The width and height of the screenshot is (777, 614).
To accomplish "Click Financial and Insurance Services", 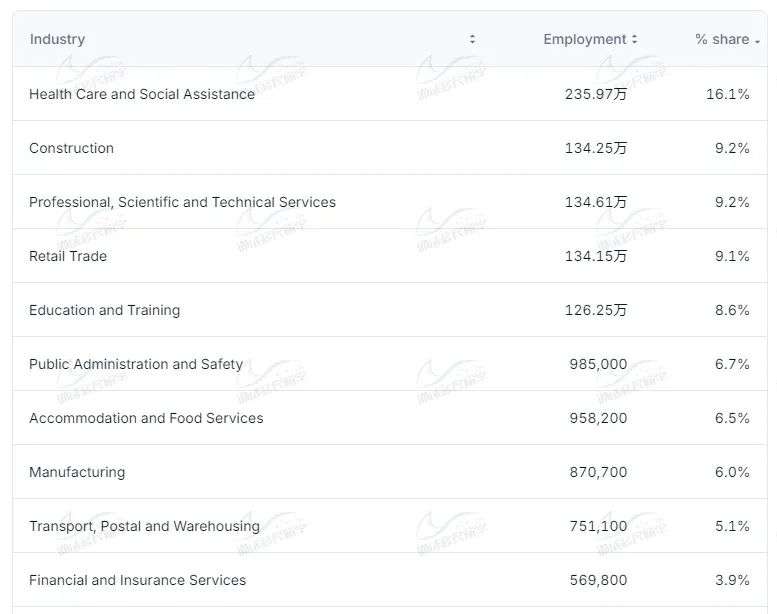I will [x=137, y=580].
